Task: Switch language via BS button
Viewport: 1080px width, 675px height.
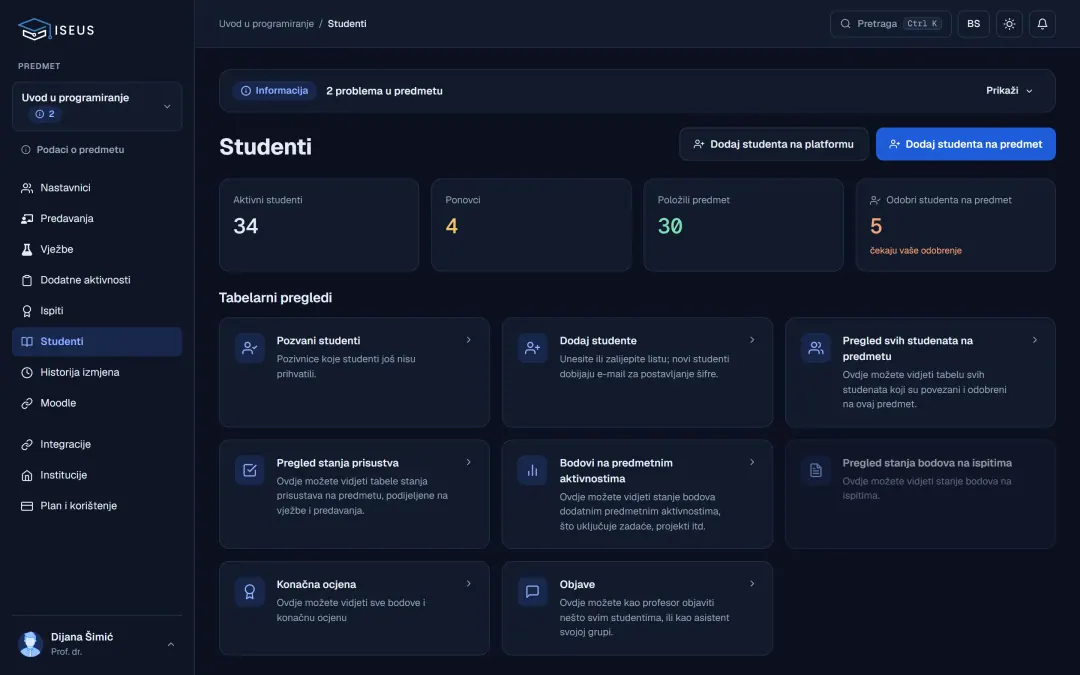Action: click(x=973, y=24)
